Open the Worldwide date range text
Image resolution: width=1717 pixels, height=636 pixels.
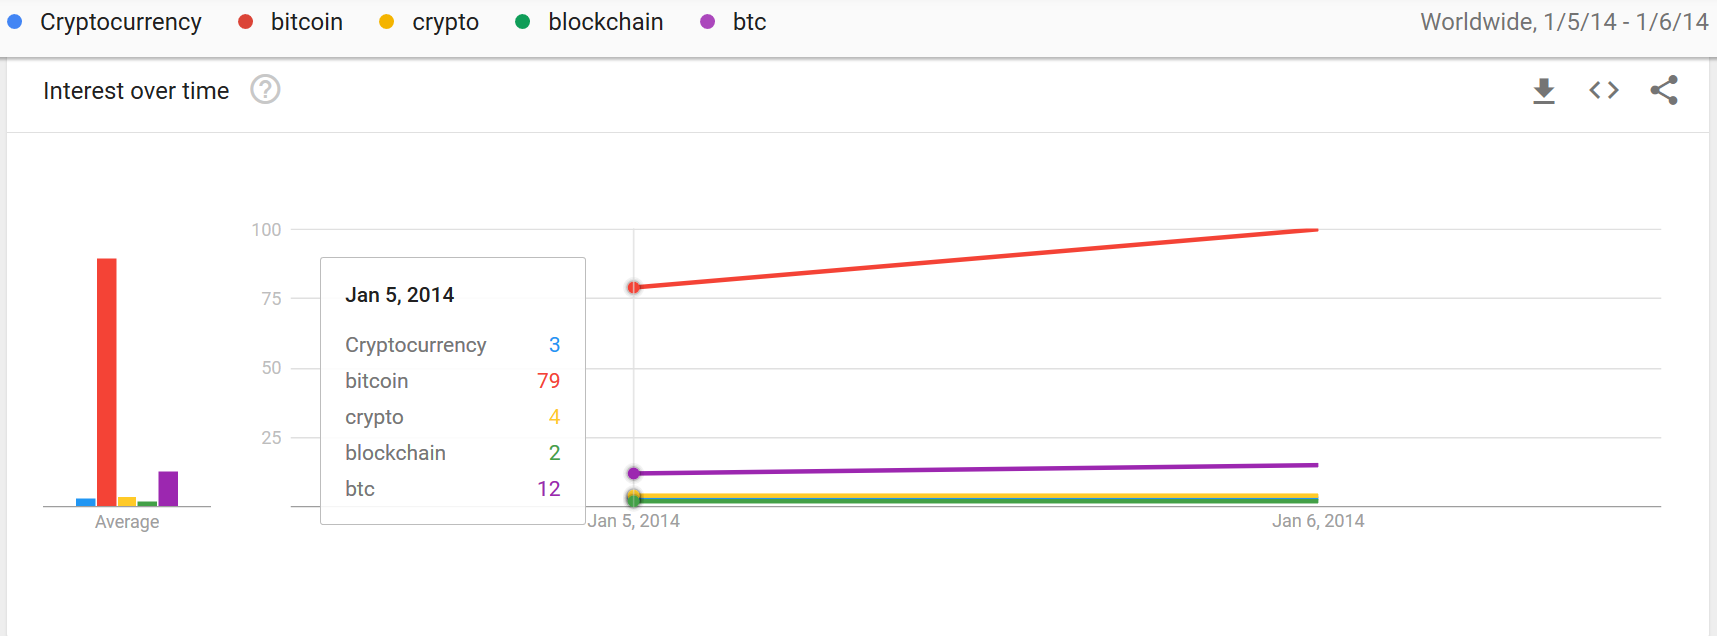(1564, 22)
